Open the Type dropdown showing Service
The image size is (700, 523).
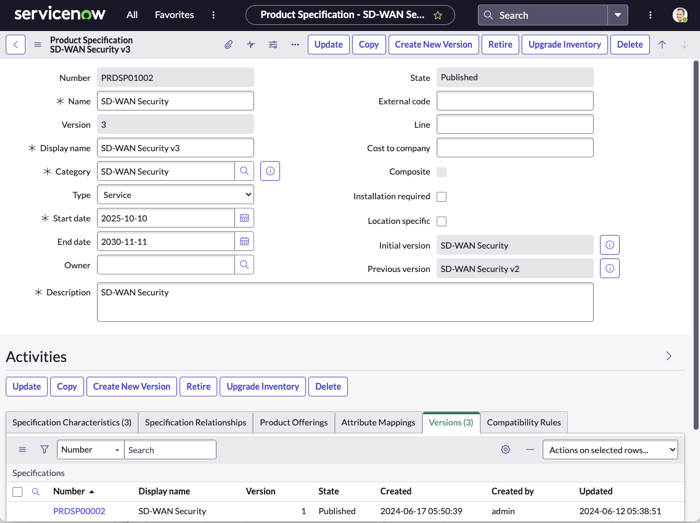click(175, 195)
